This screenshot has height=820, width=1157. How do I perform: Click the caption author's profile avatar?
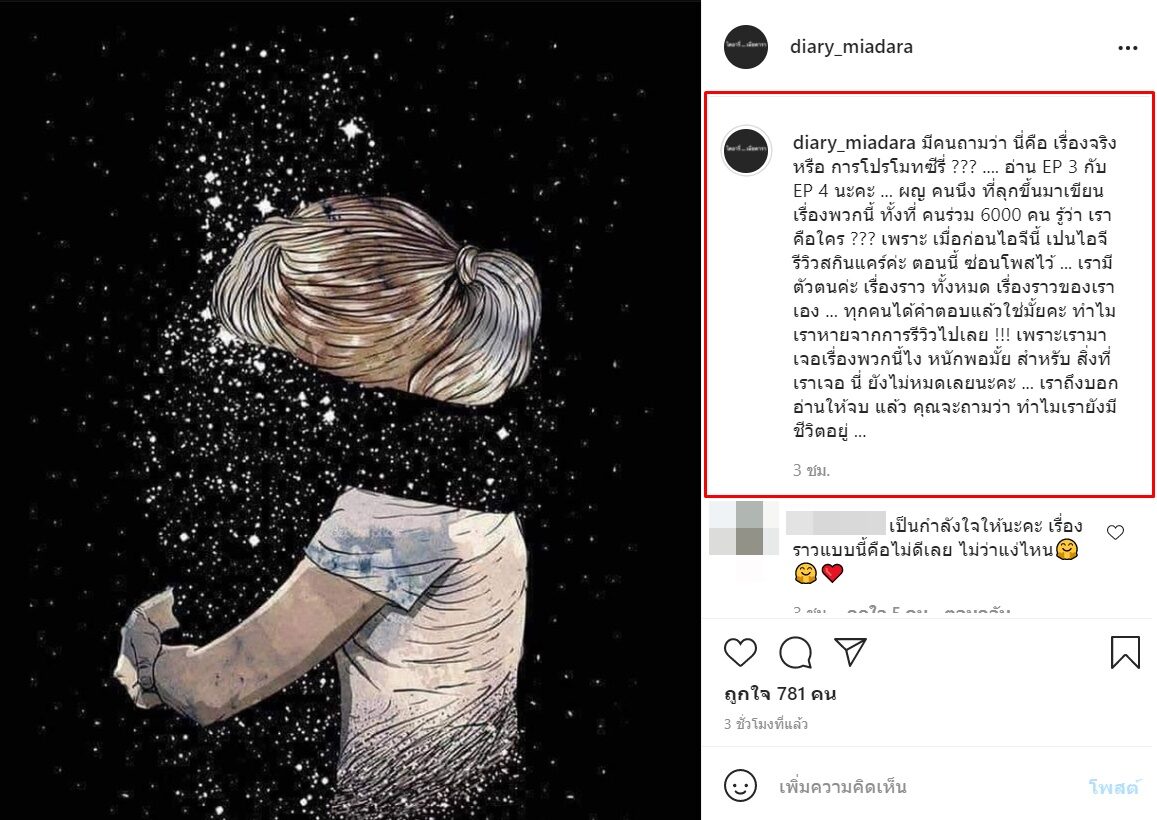pos(746,150)
